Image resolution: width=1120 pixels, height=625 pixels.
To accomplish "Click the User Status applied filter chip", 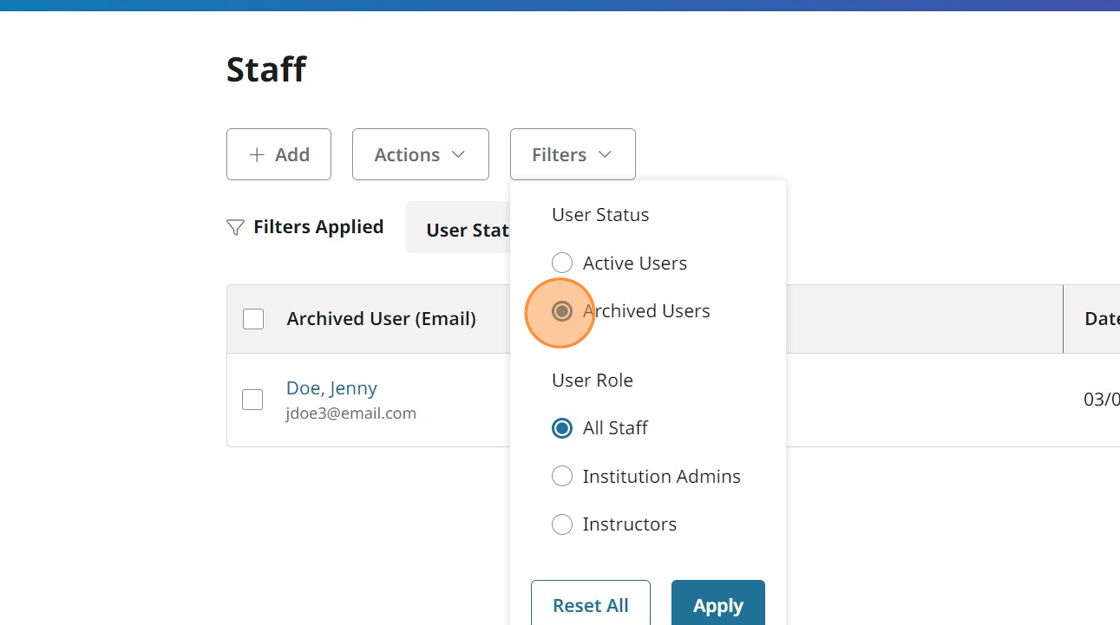I will (462, 229).
